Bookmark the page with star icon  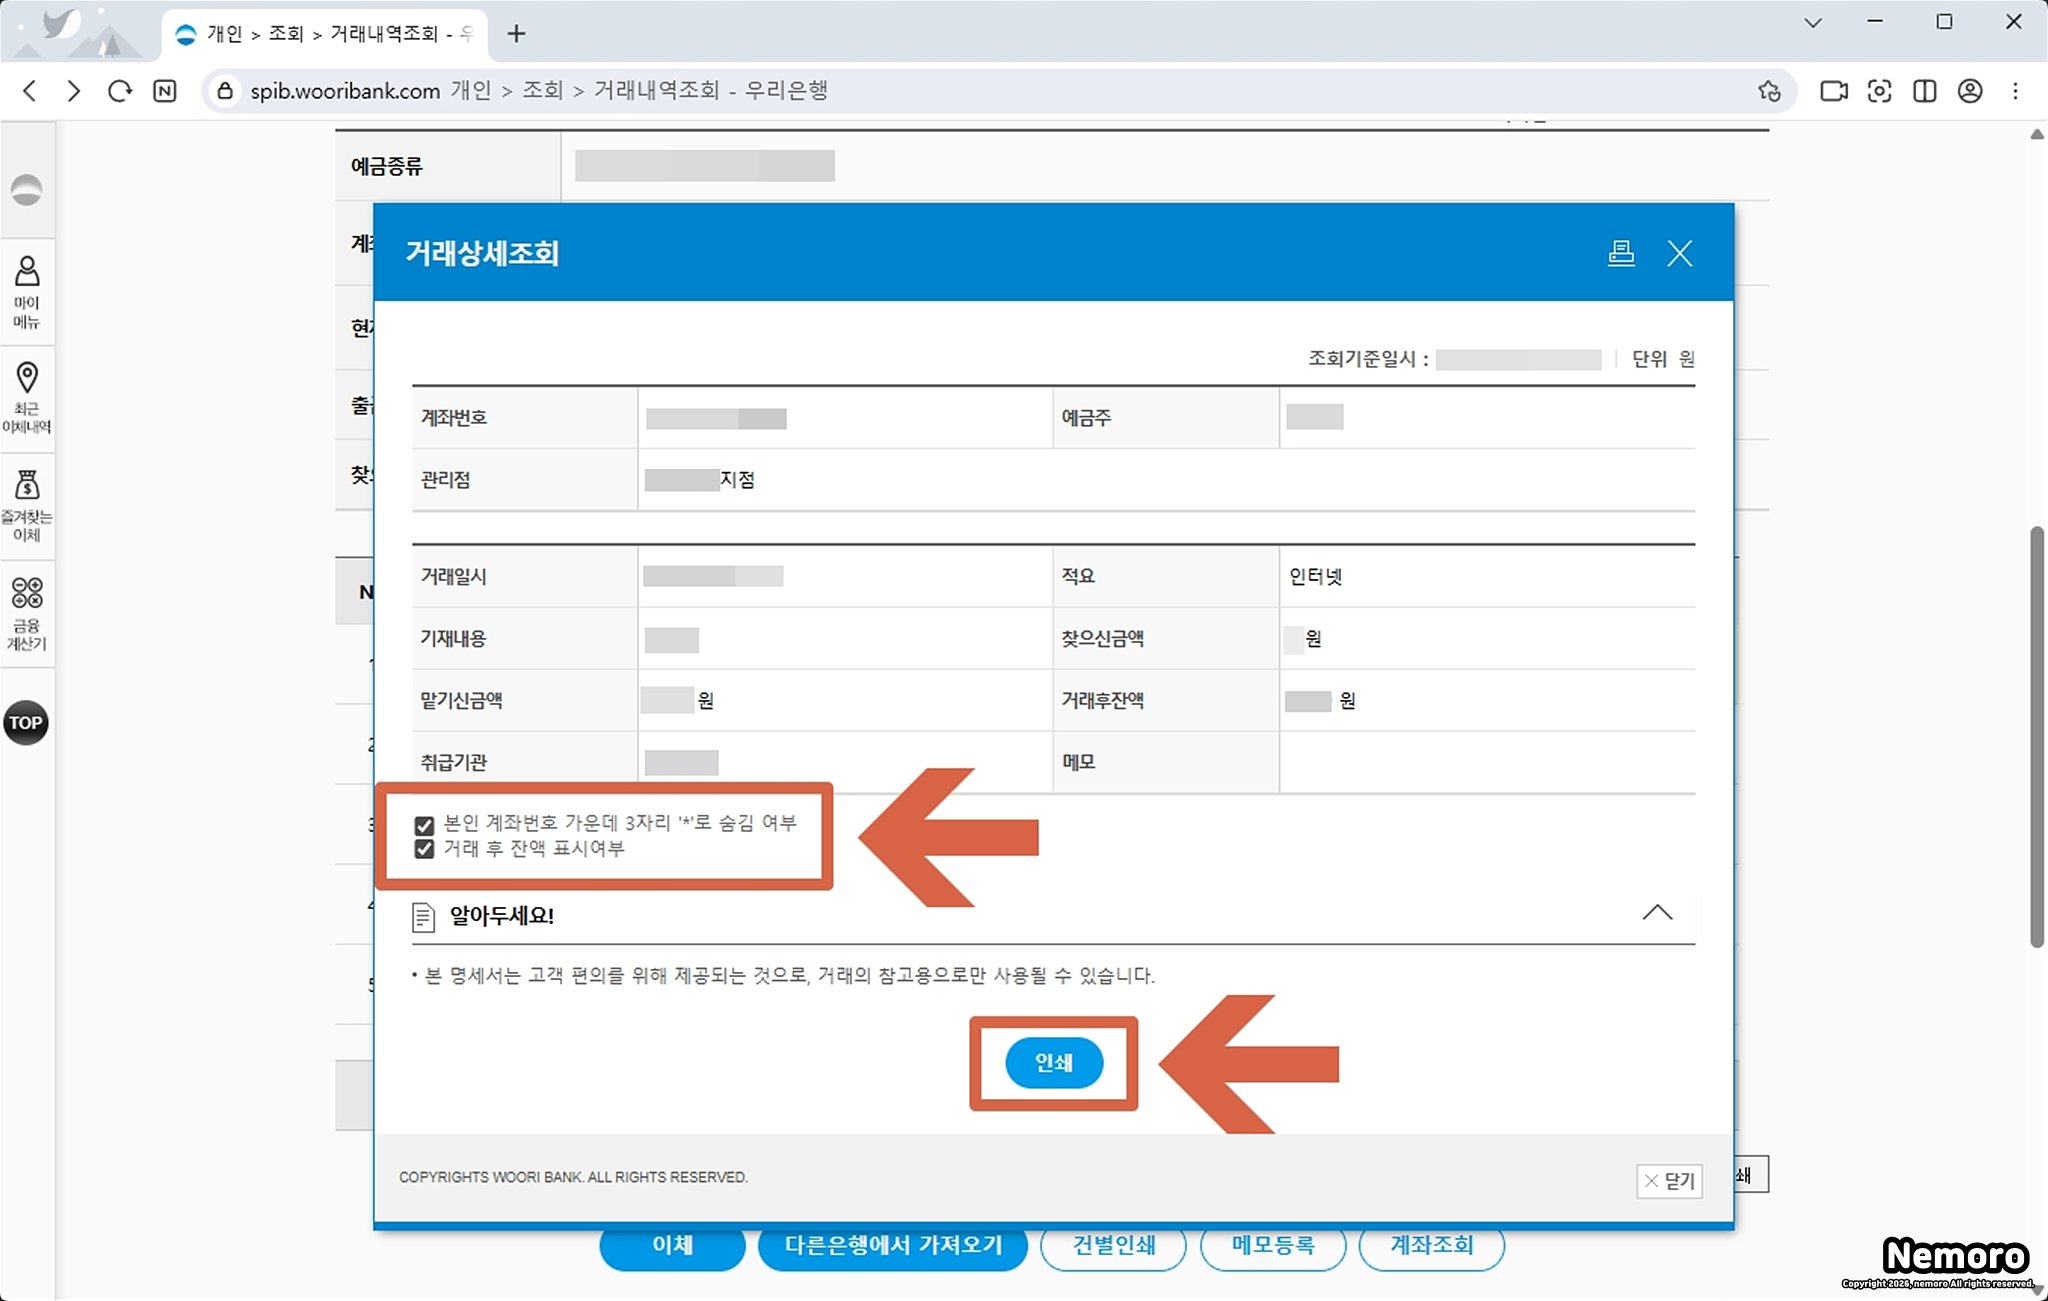click(x=1769, y=91)
